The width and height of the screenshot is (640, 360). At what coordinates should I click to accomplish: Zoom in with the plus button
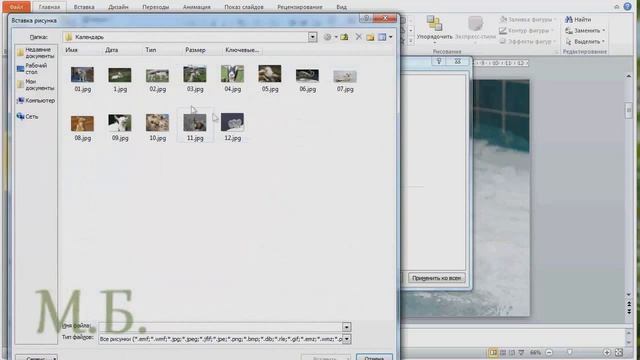coord(607,352)
